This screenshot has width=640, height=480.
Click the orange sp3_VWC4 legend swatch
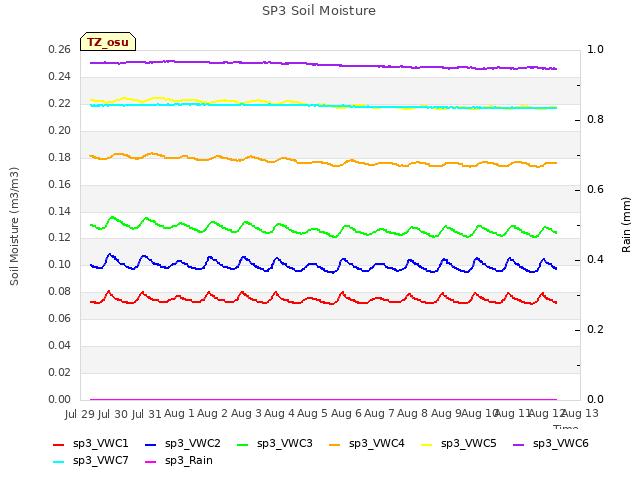(x=335, y=445)
